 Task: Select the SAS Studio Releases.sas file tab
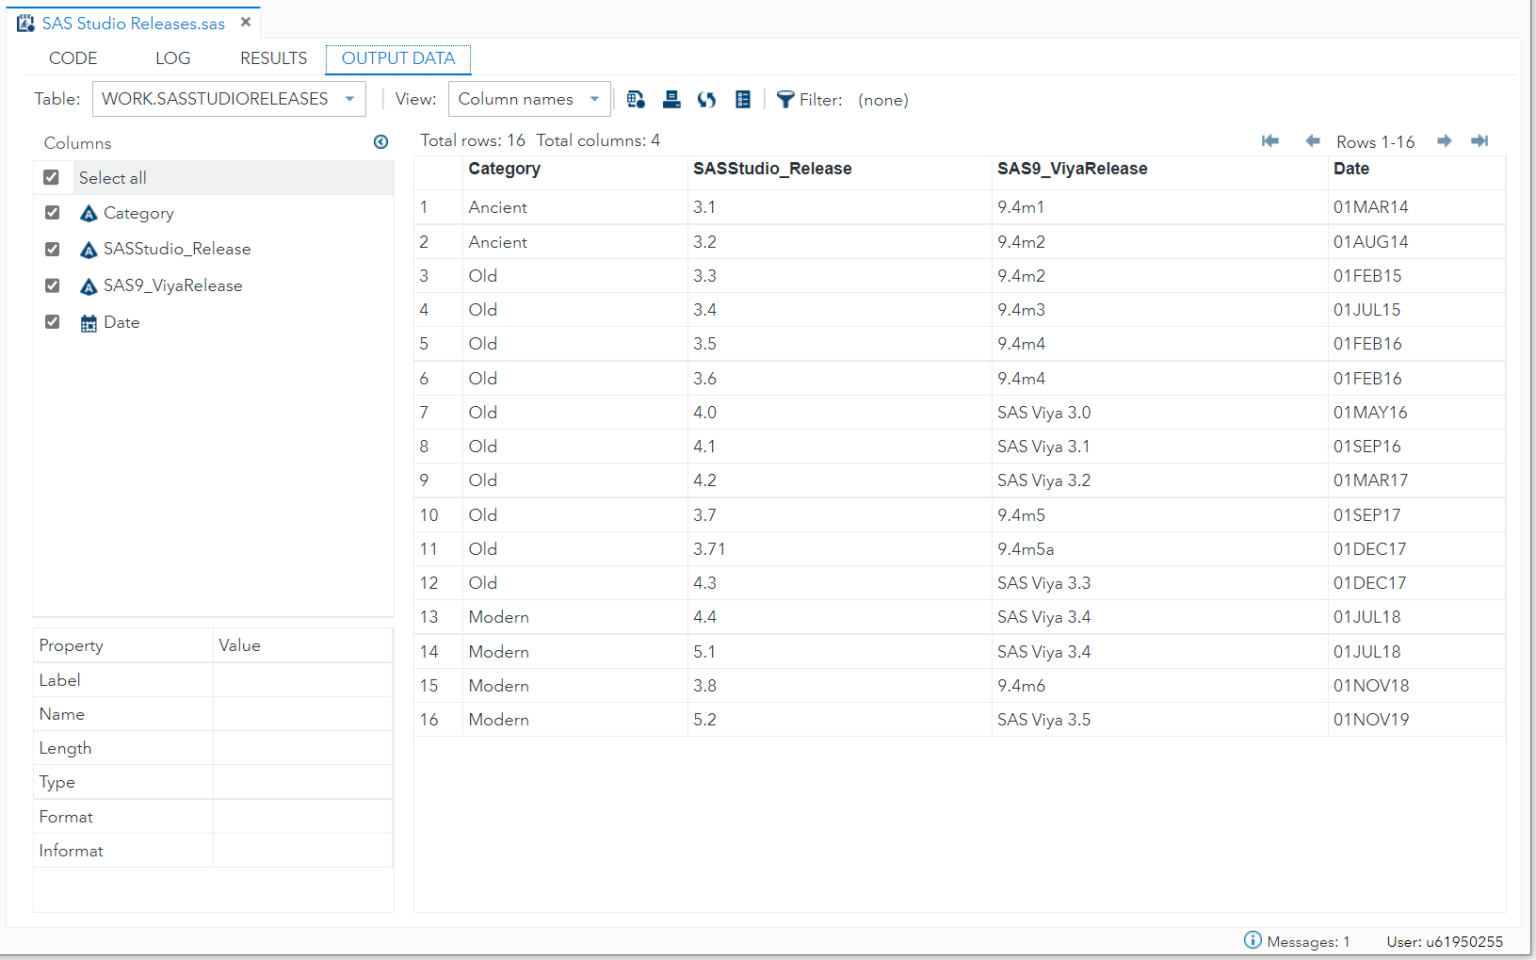pos(133,23)
